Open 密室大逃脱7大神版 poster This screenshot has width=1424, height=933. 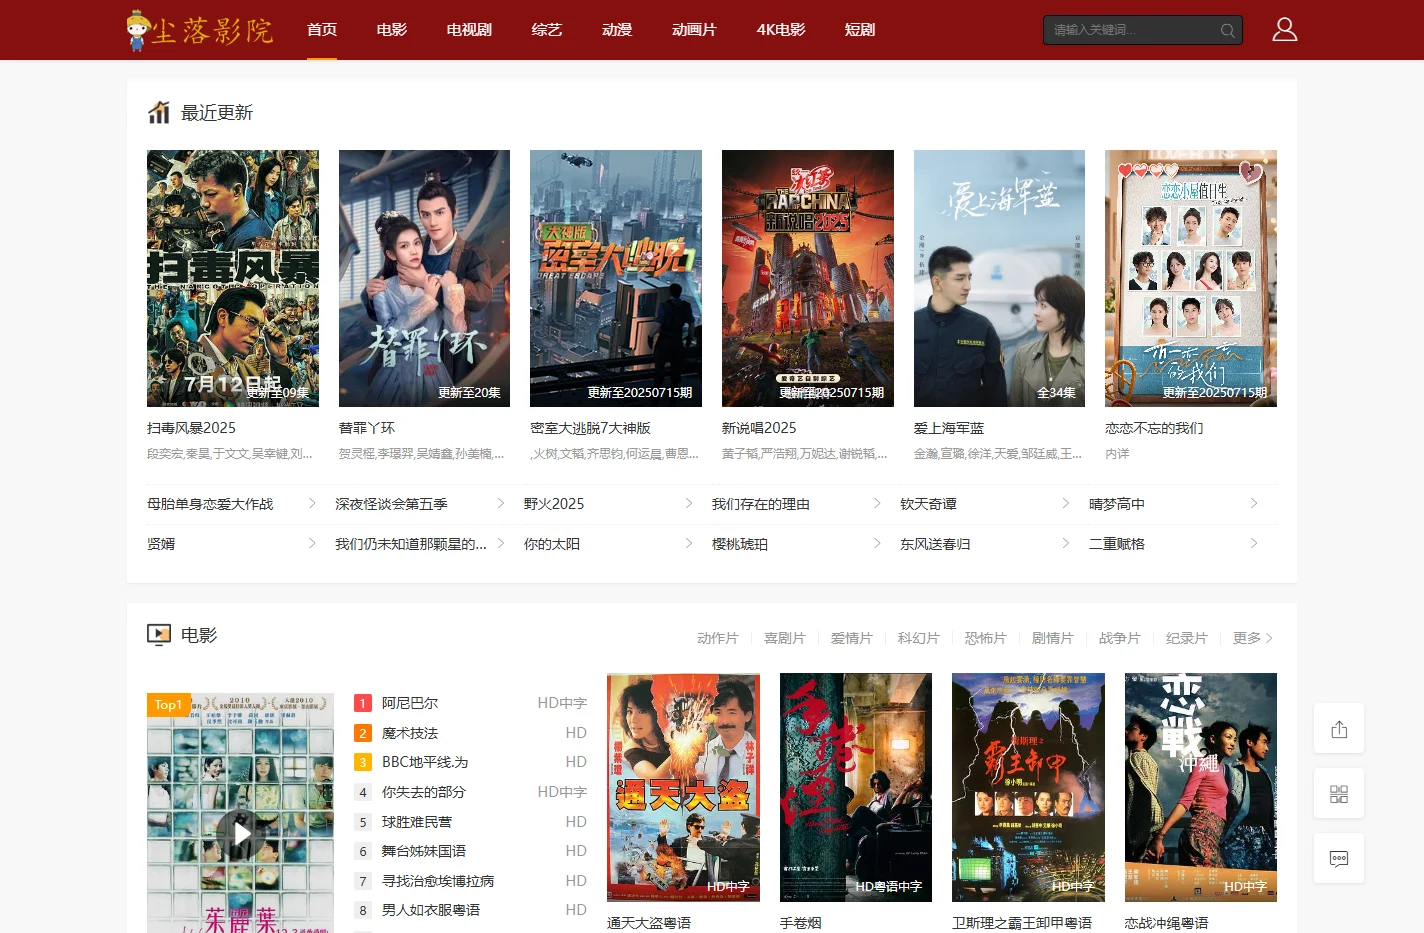(x=616, y=278)
